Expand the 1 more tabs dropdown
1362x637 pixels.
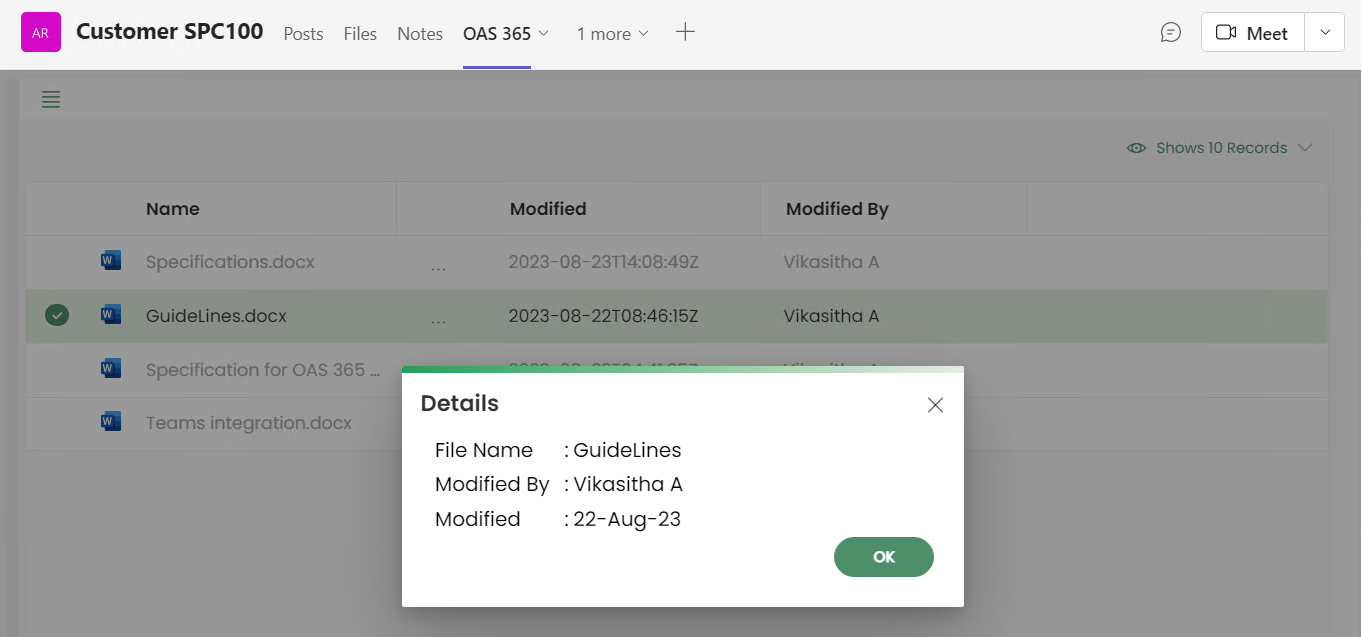pyautogui.click(x=612, y=34)
